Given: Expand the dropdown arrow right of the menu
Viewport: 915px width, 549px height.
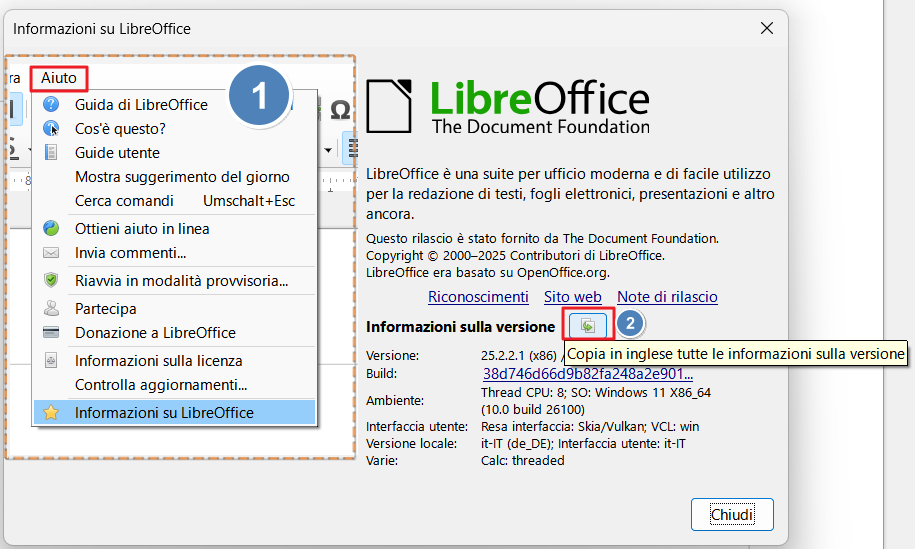Looking at the screenshot, I should (x=328, y=151).
